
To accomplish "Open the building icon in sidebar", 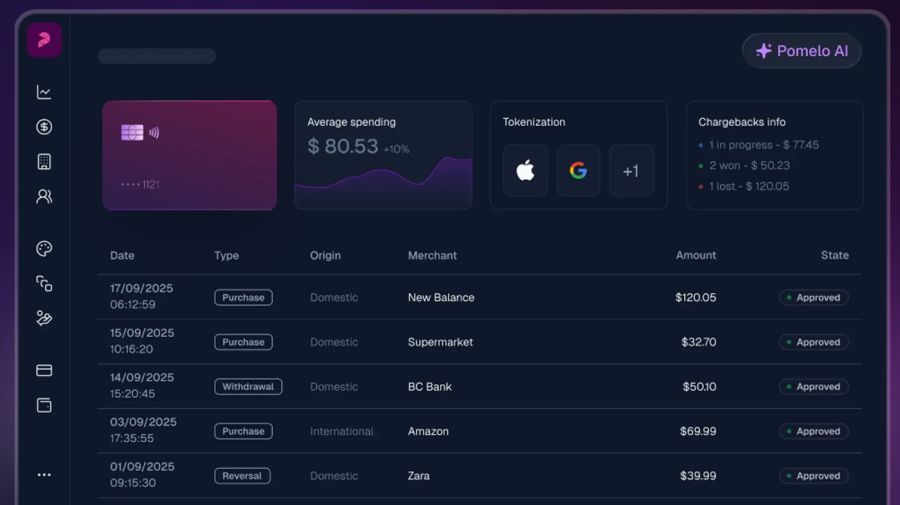I will [x=44, y=162].
